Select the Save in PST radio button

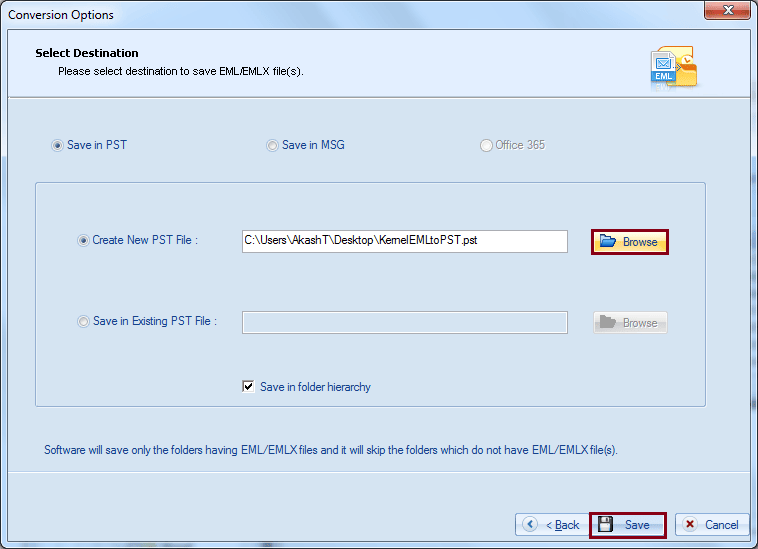pos(58,145)
